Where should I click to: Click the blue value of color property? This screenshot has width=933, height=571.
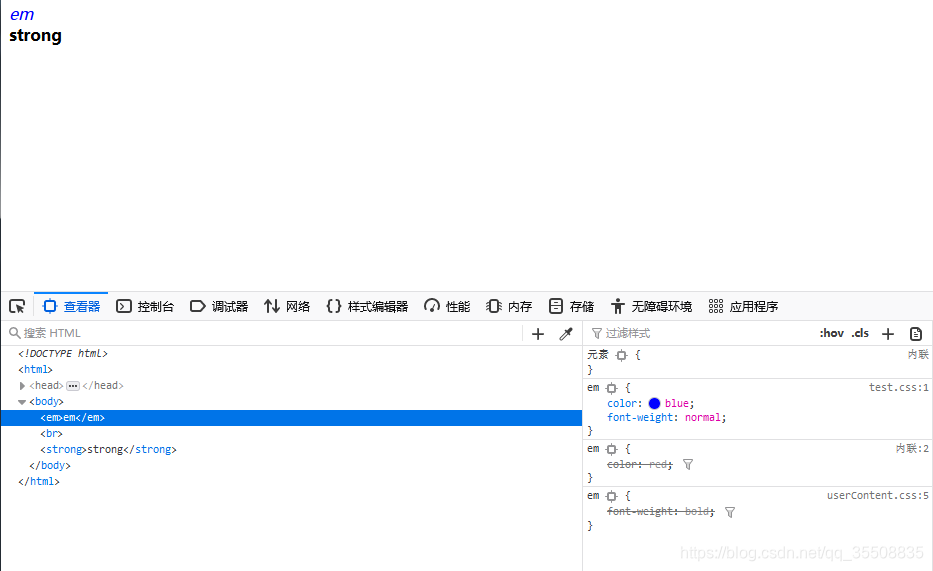coord(677,403)
